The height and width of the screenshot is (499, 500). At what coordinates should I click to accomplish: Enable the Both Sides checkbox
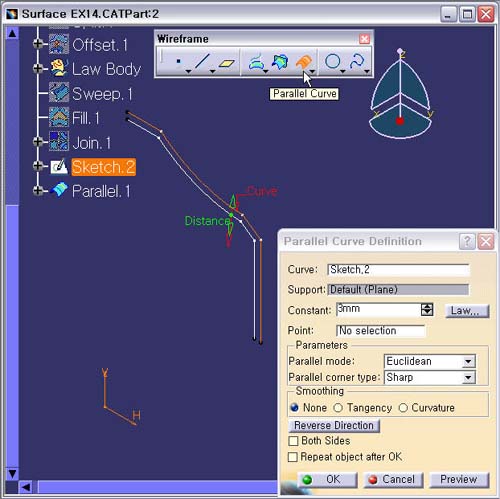[x=293, y=441]
